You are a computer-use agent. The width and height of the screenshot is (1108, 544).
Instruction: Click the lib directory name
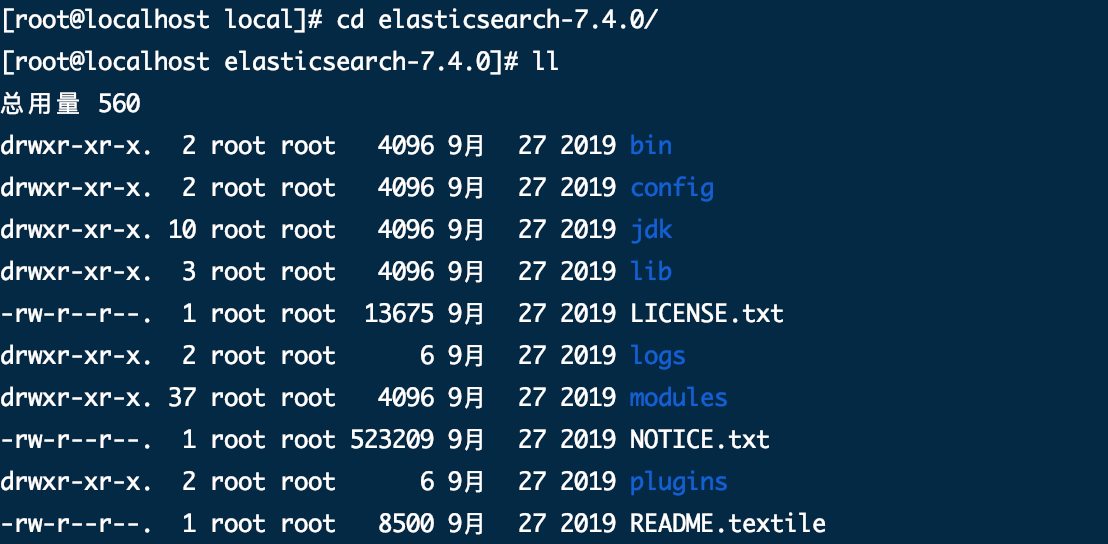pyautogui.click(x=651, y=271)
